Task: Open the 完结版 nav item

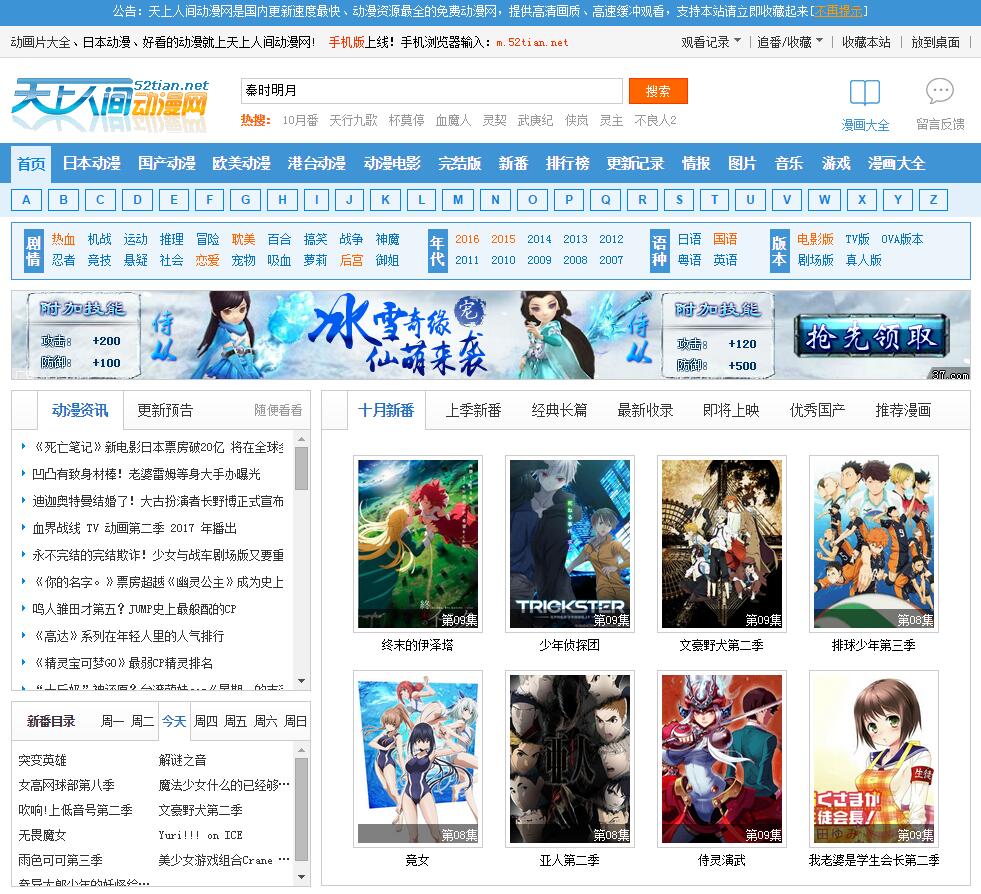Action: point(460,163)
